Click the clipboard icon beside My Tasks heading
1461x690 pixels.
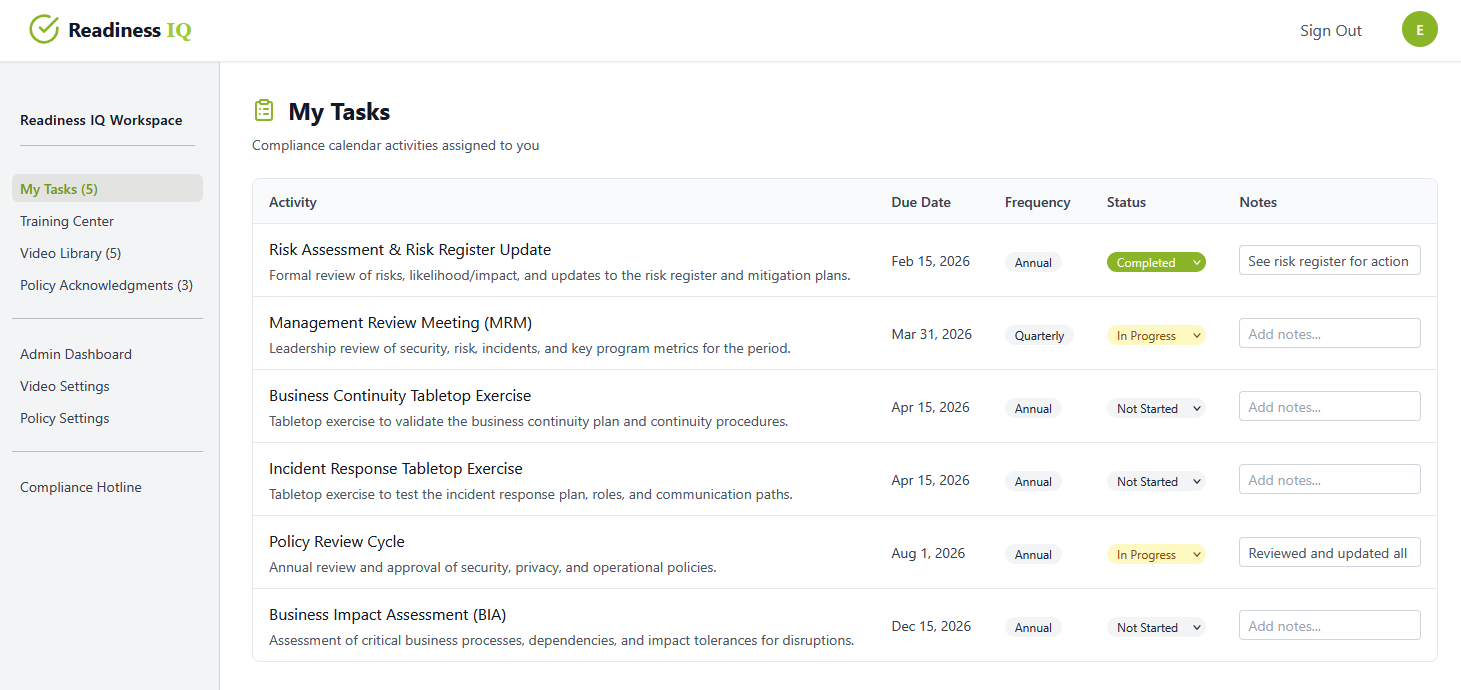point(263,110)
